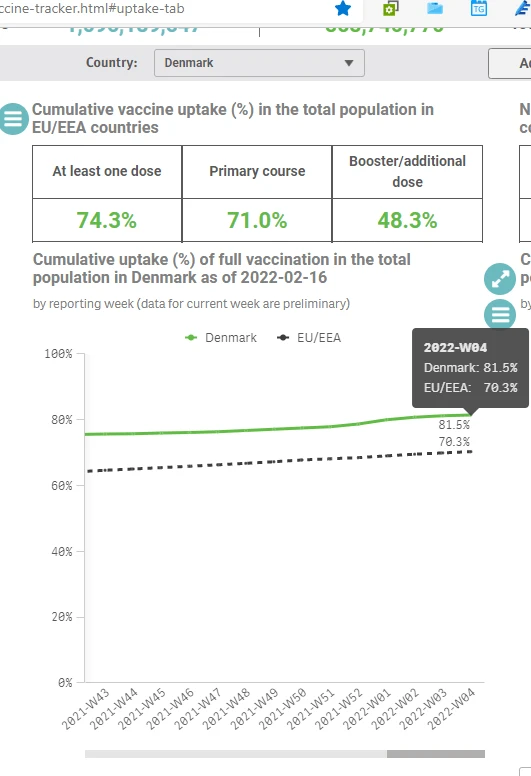Open the teal chart menu icon near tooltip
The height and width of the screenshot is (776, 531).
point(500,314)
